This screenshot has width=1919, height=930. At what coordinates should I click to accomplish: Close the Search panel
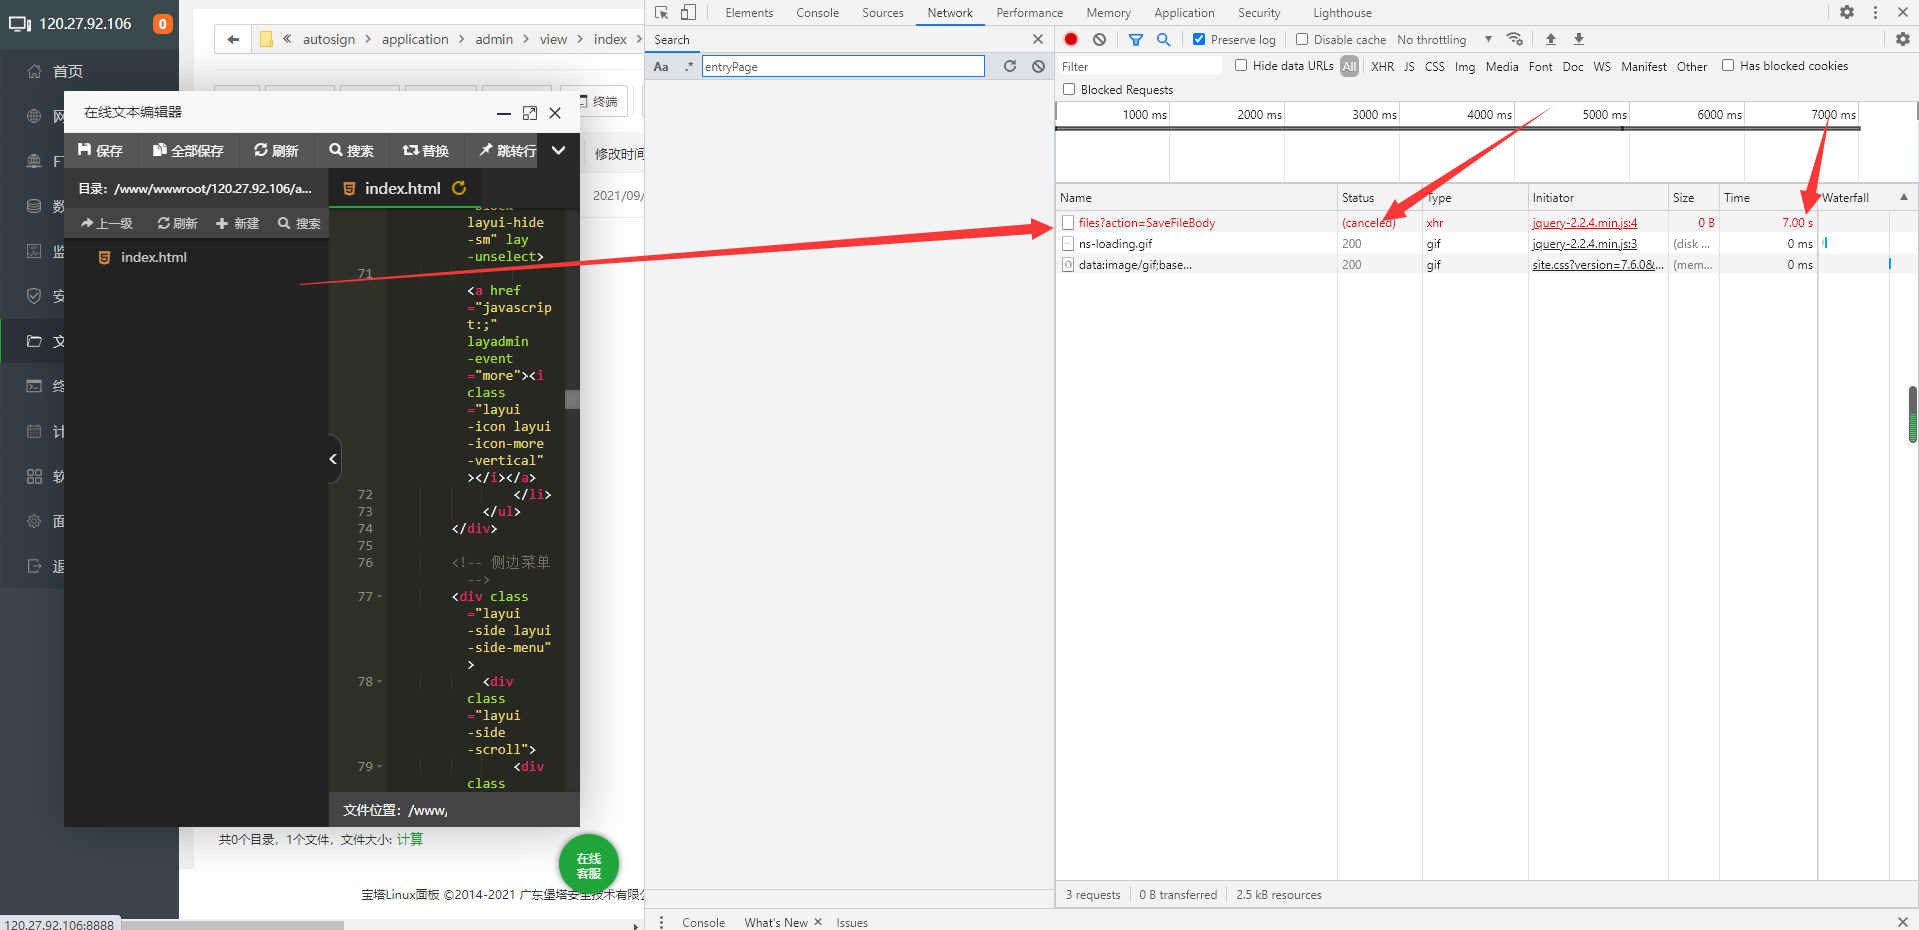(x=1038, y=39)
